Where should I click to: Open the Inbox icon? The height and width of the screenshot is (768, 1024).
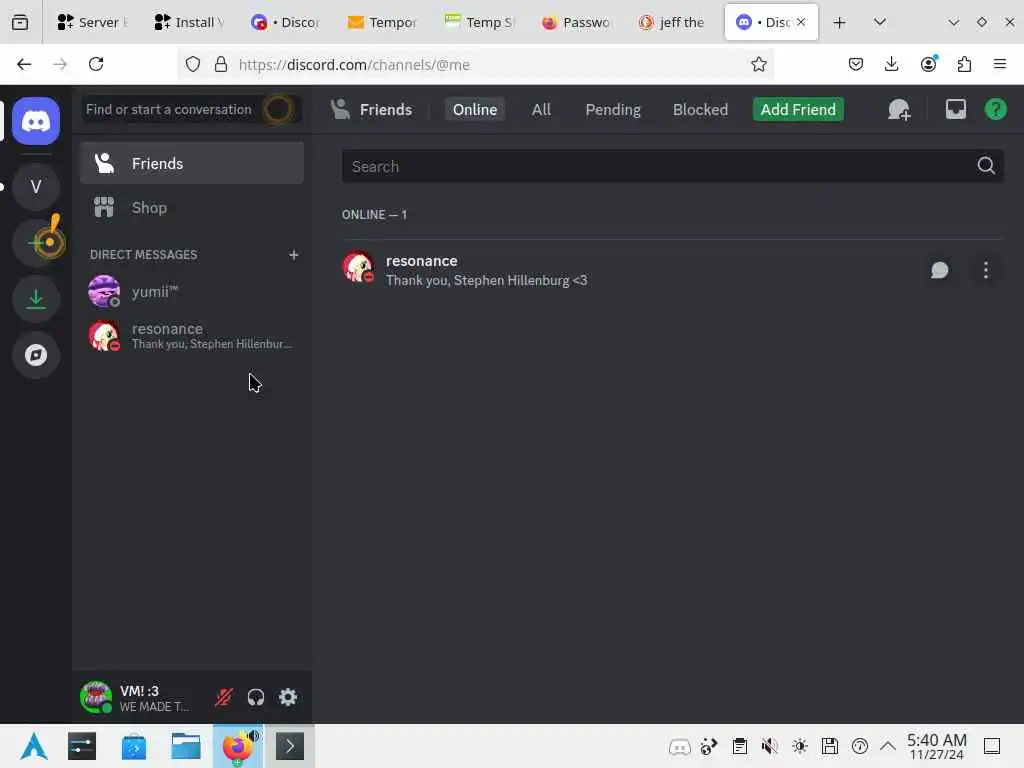(955, 109)
